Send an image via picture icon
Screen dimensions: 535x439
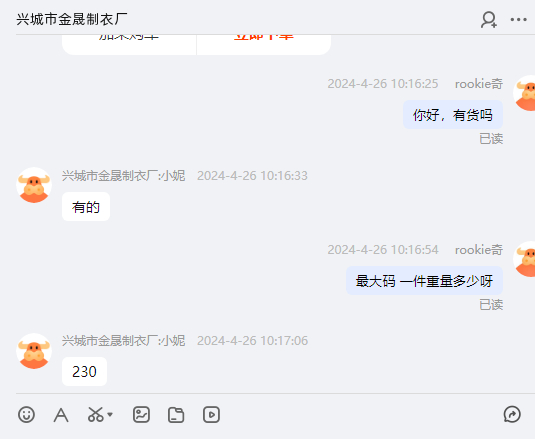(x=141, y=415)
